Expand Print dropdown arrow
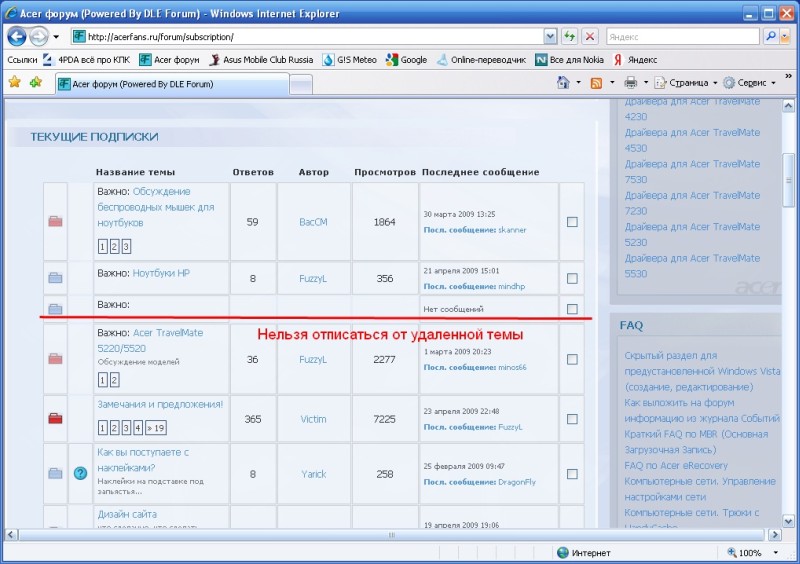Screen dimensions: 800x564 click(x=646, y=83)
